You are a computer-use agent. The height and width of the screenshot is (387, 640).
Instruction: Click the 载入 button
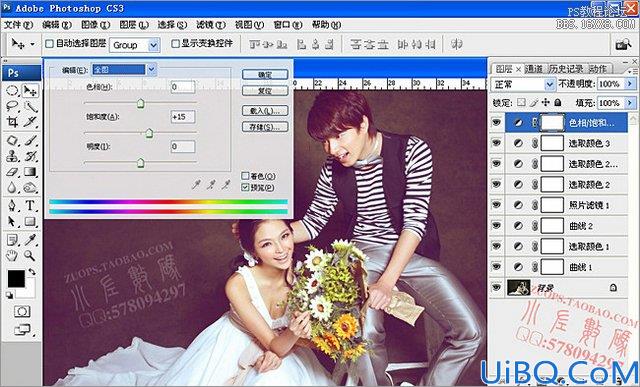click(x=265, y=111)
